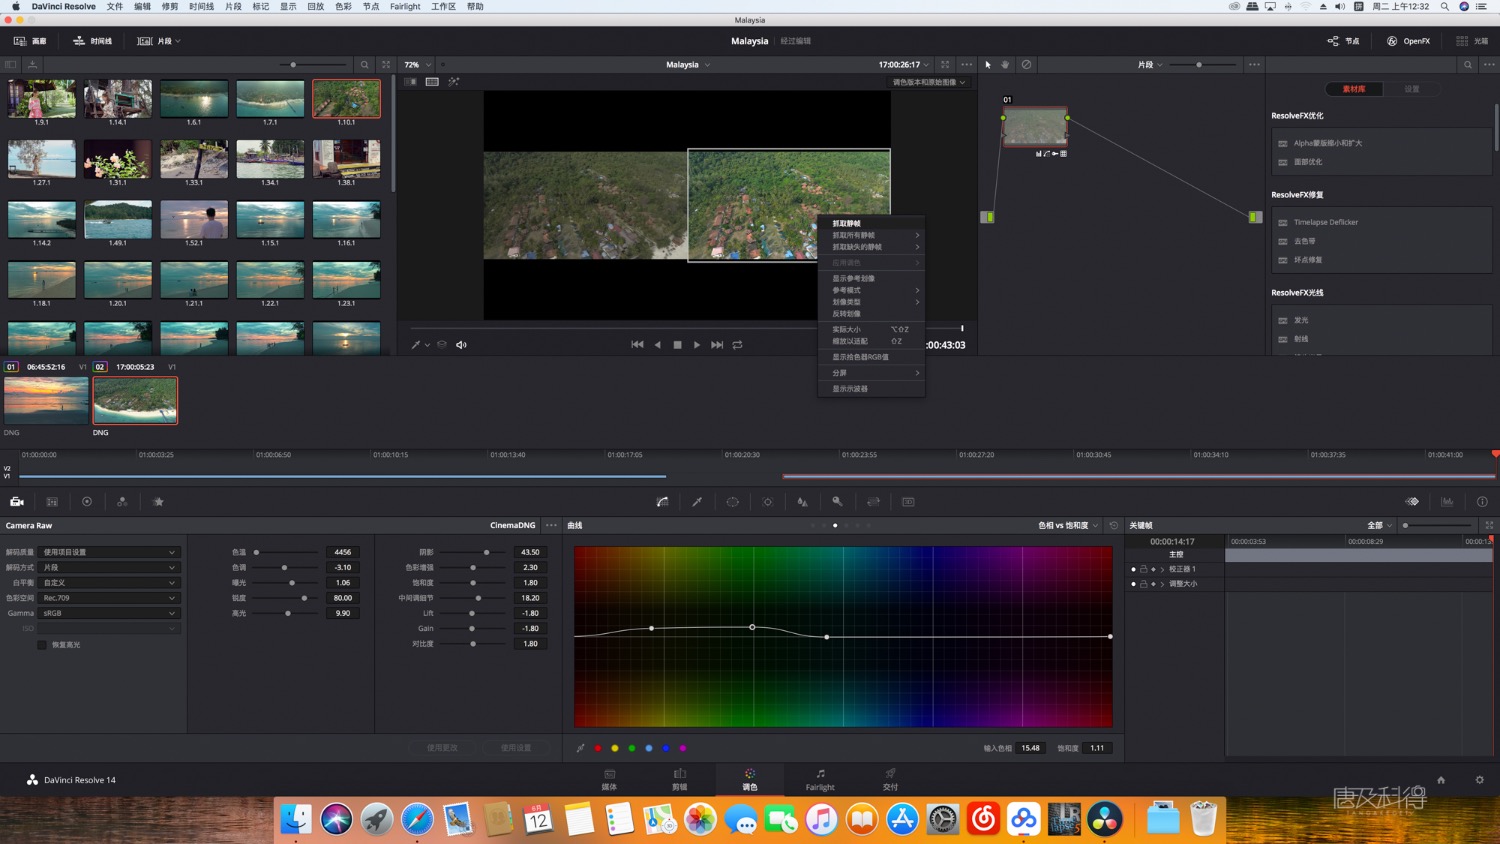Image resolution: width=1500 pixels, height=844 pixels.
Task: Open the Color Wheels palette icon
Action: click(x=87, y=502)
